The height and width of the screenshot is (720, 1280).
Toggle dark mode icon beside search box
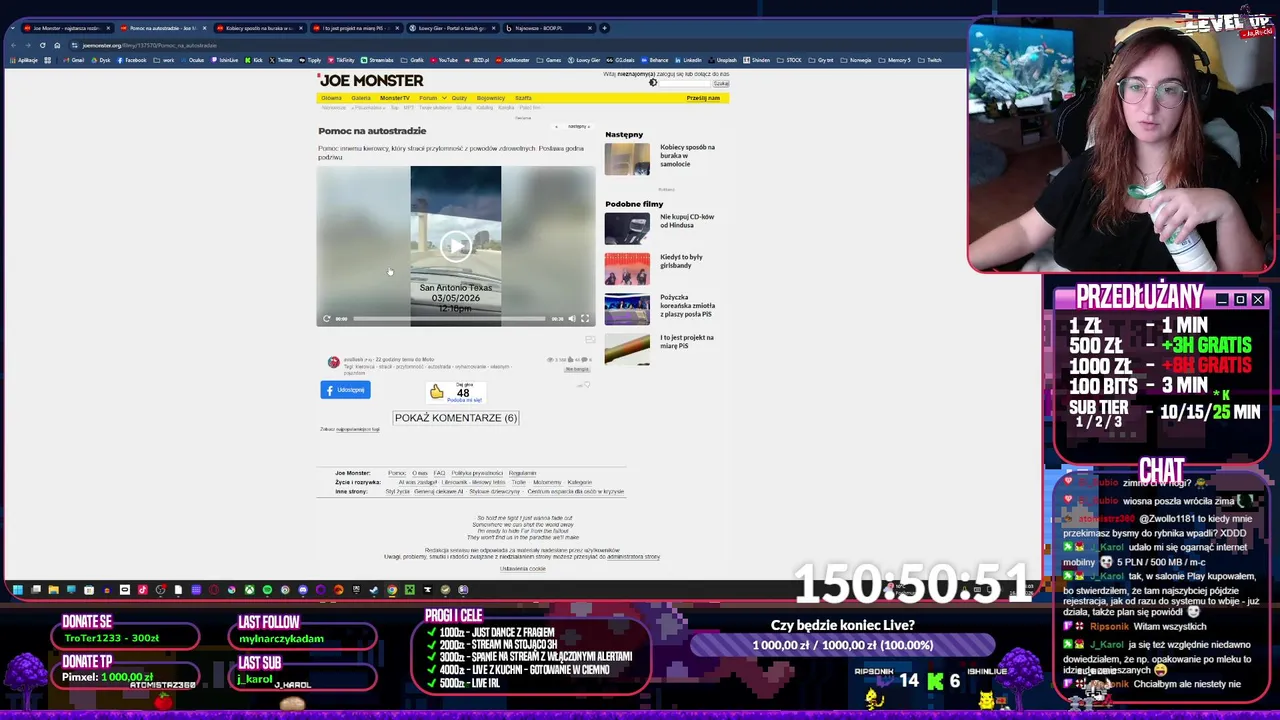(653, 83)
